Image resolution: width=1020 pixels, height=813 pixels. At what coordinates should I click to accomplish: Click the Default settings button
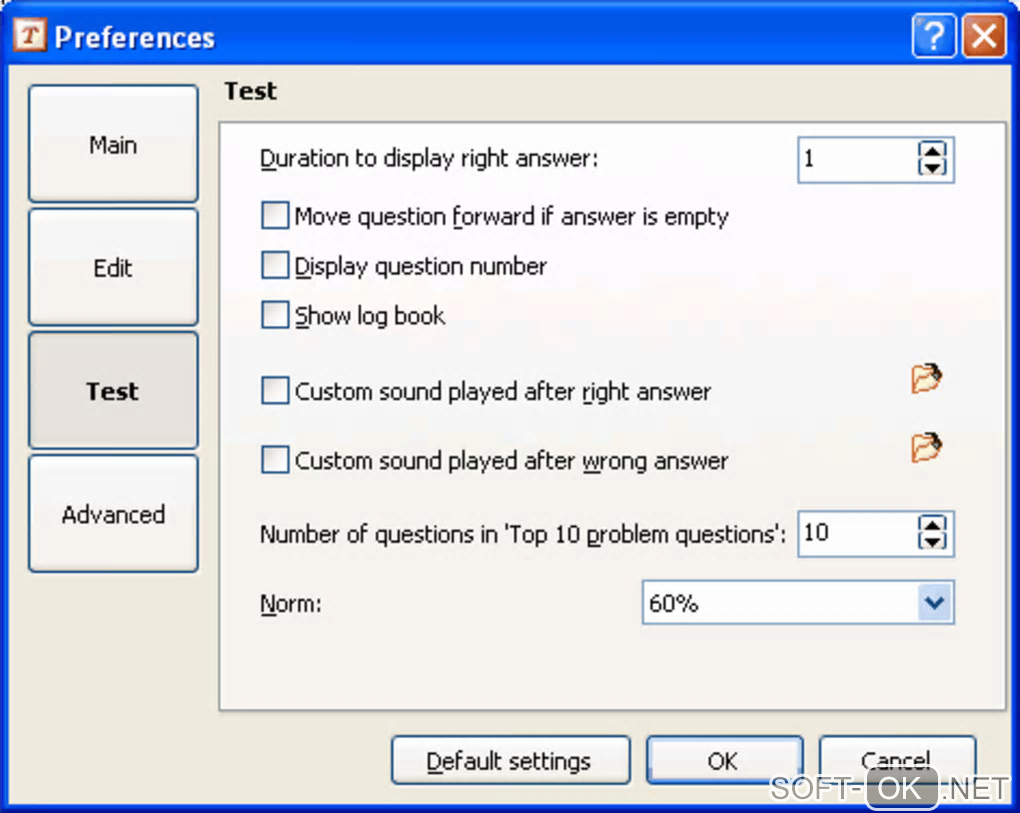tap(510, 762)
